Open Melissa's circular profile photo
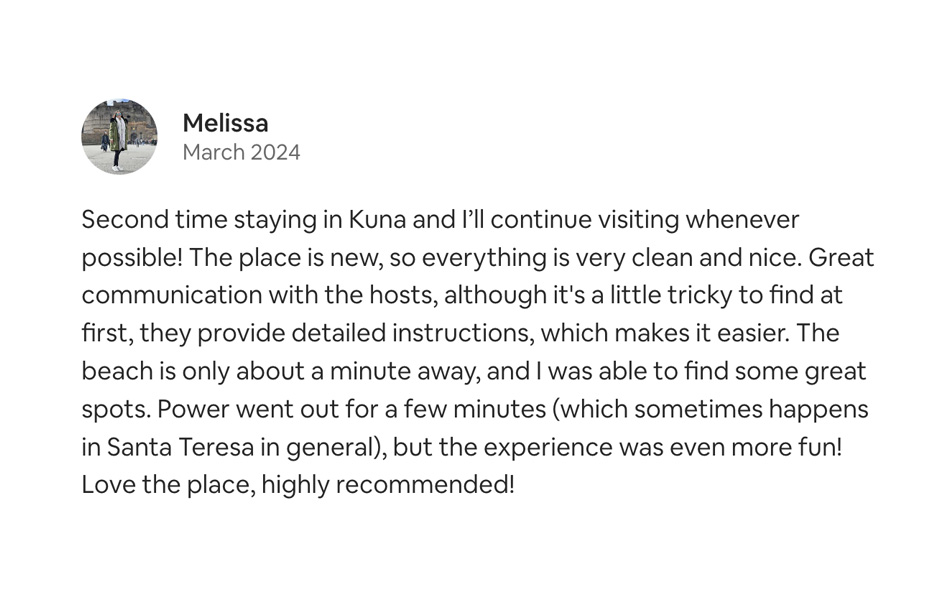The height and width of the screenshot is (607, 927). point(119,137)
